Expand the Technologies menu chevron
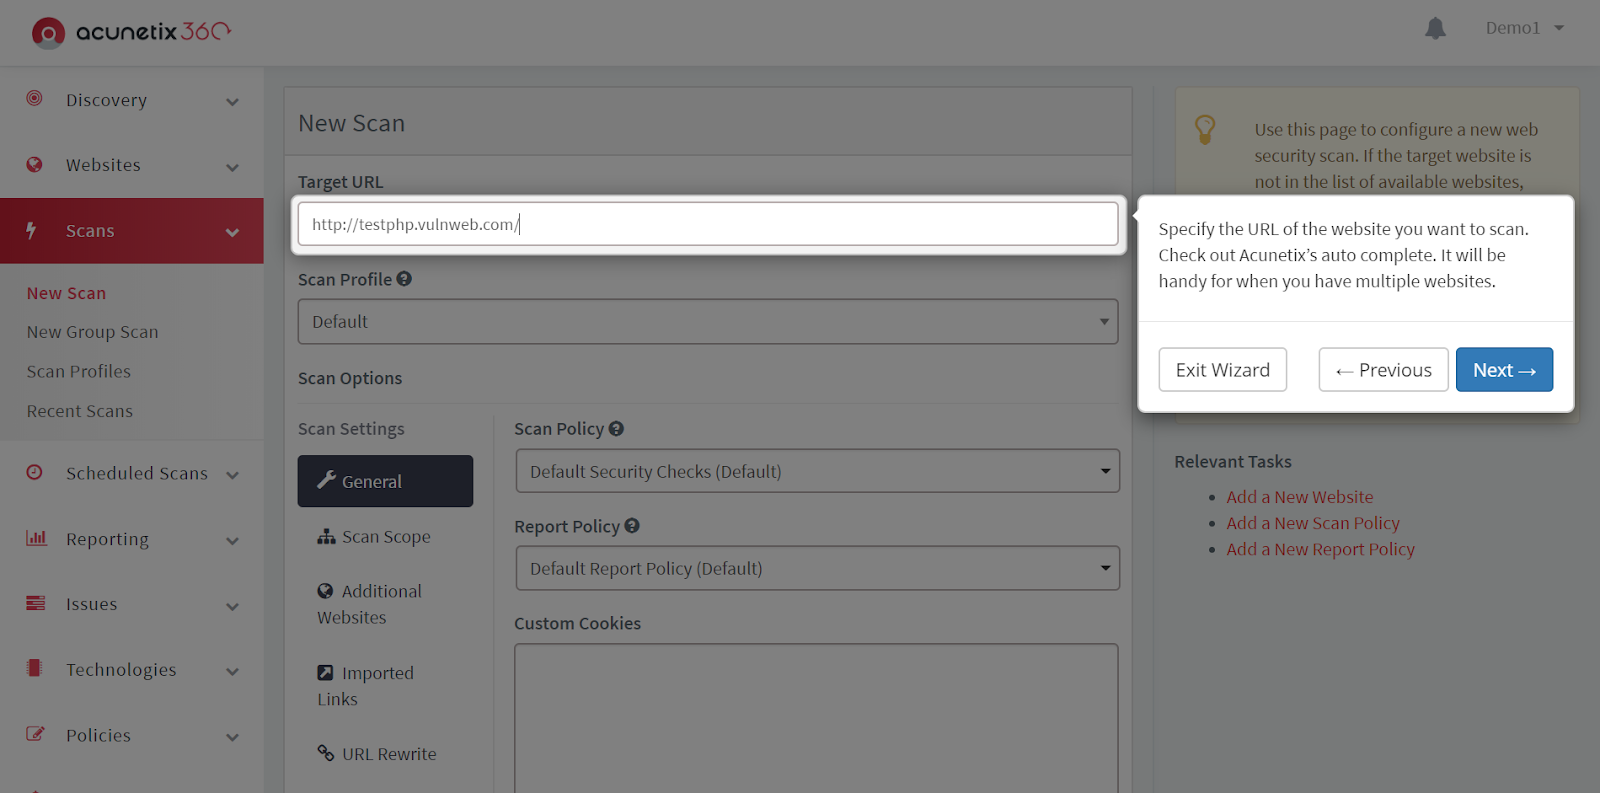This screenshot has width=1600, height=793. click(232, 671)
